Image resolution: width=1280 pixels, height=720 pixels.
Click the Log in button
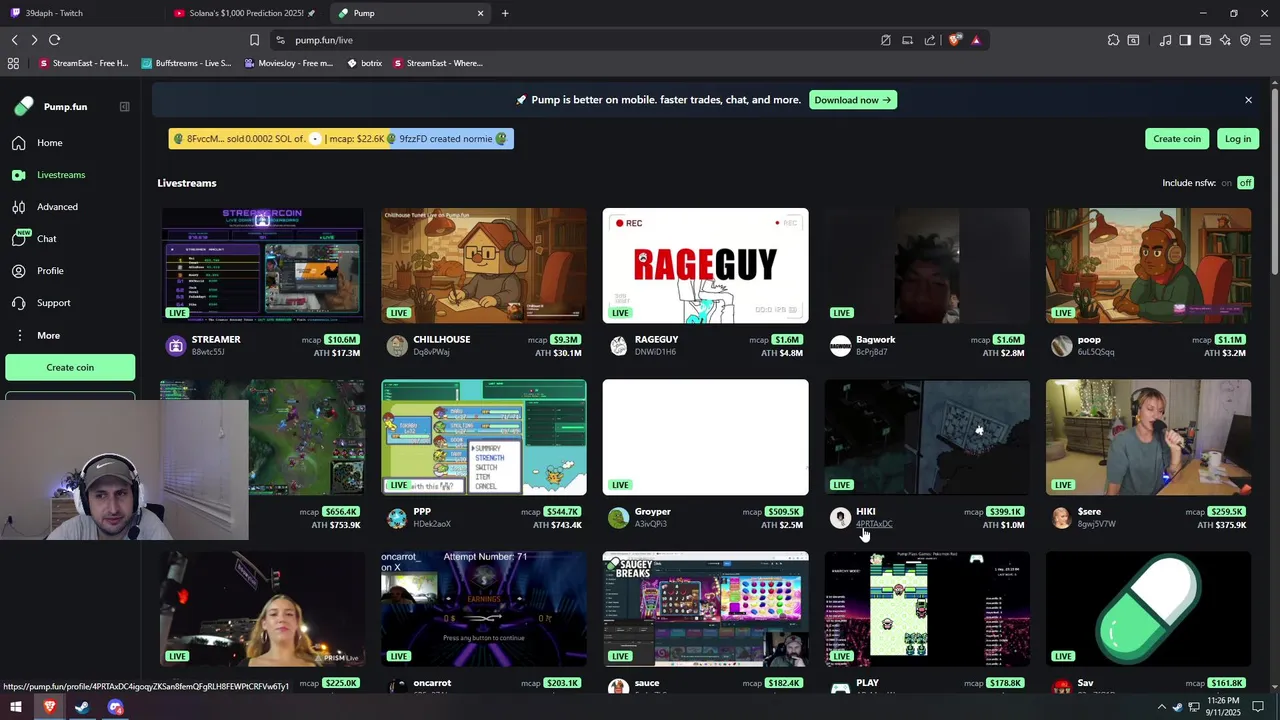coord(1238,139)
